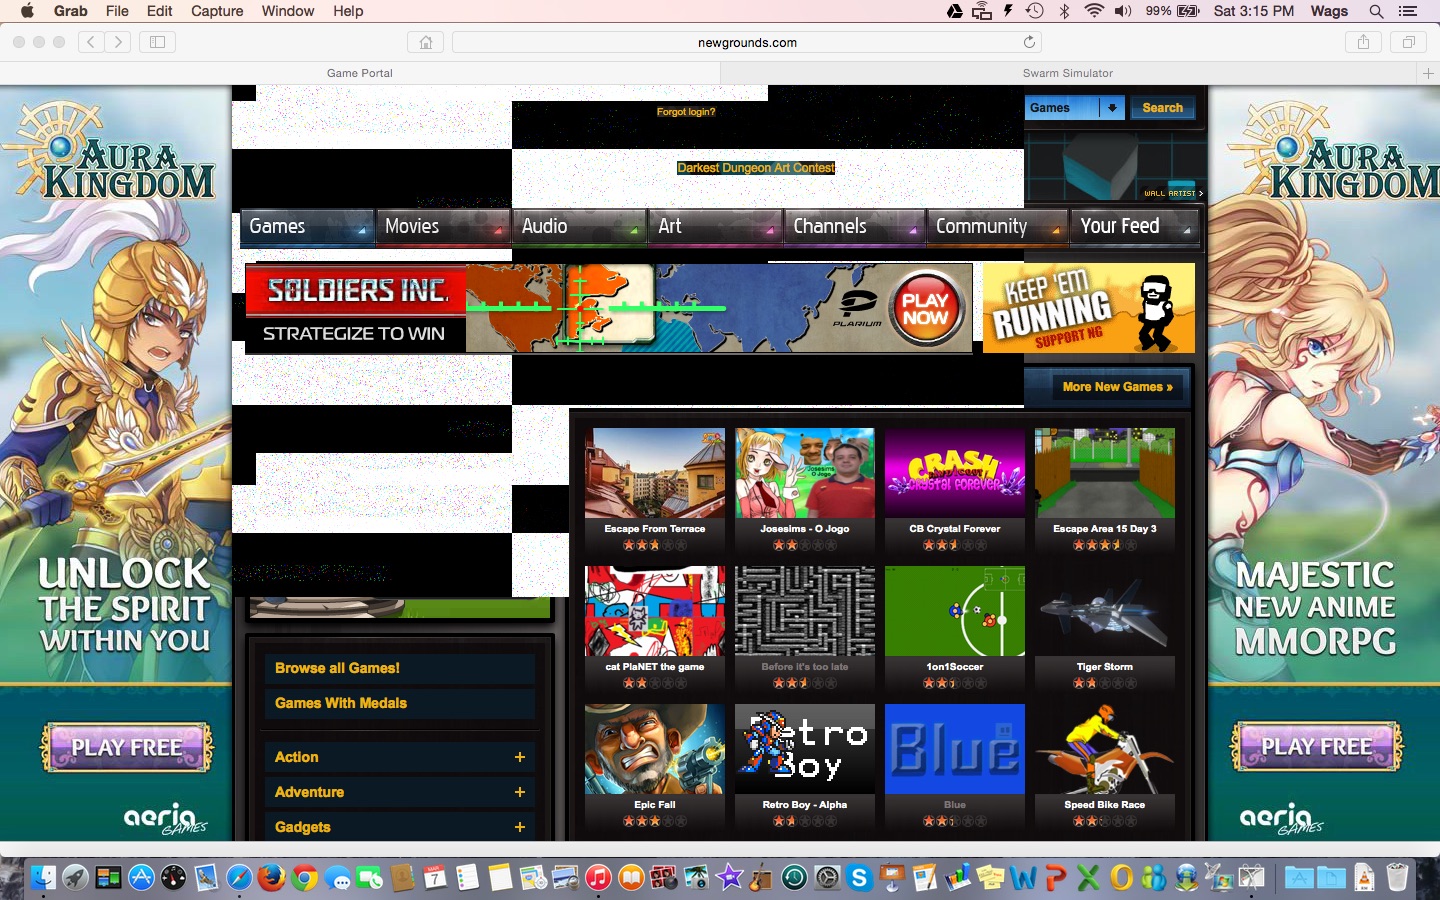Open the Edit menu
Screen dimensions: 1440x900
159,11
